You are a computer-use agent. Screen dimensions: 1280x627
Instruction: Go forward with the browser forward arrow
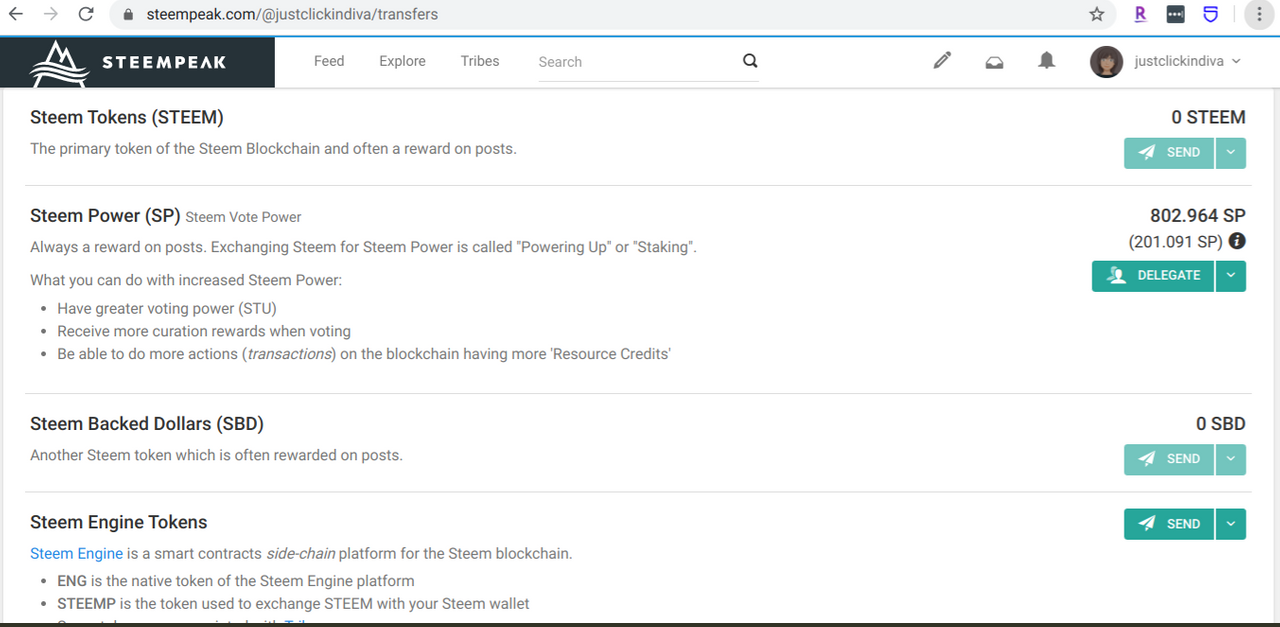pyautogui.click(x=52, y=15)
